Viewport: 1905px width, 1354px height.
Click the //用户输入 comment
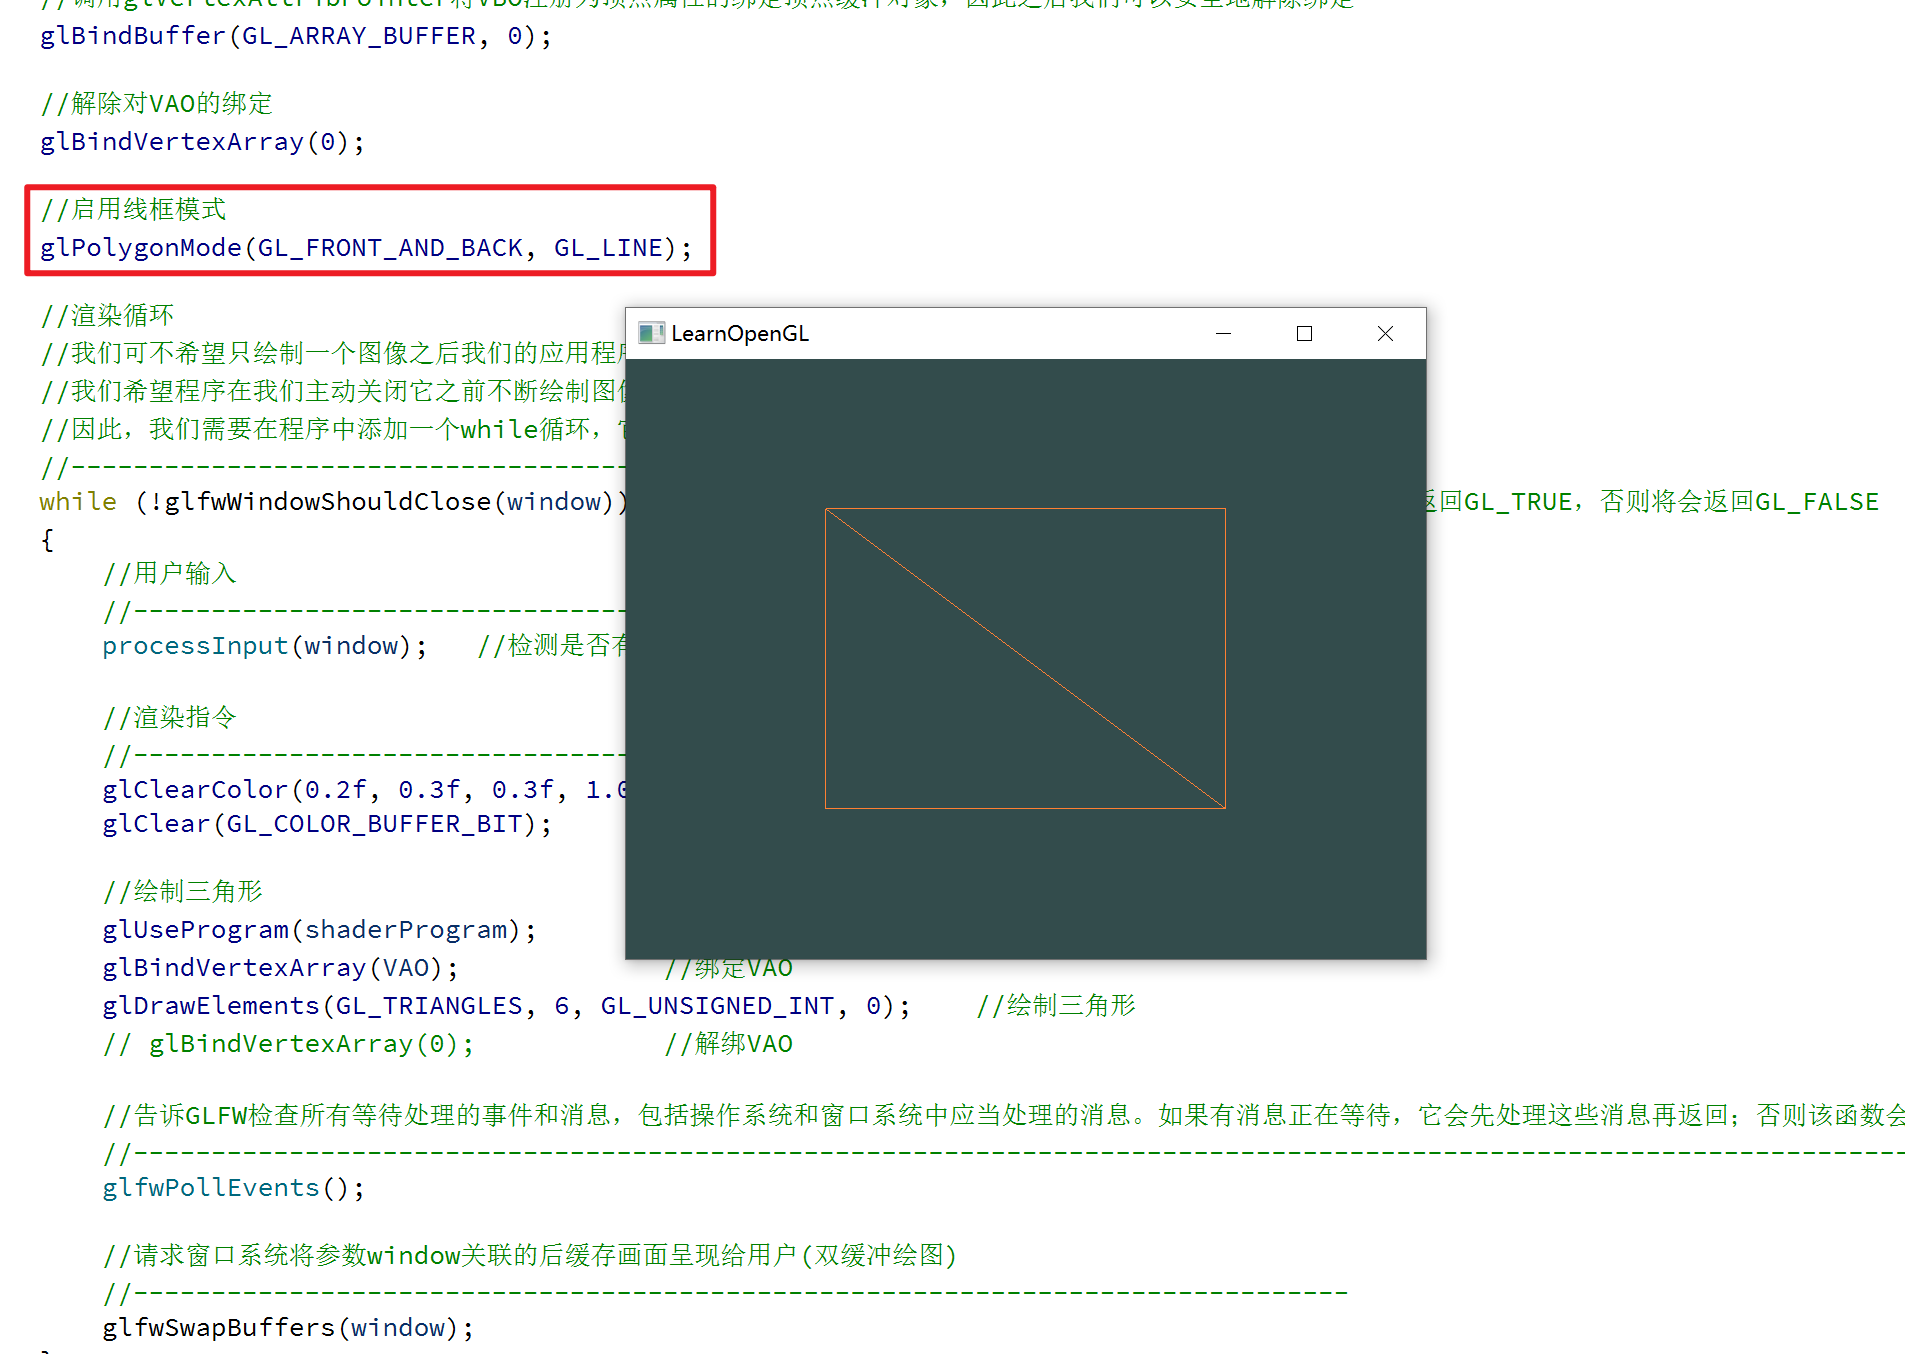(x=169, y=573)
